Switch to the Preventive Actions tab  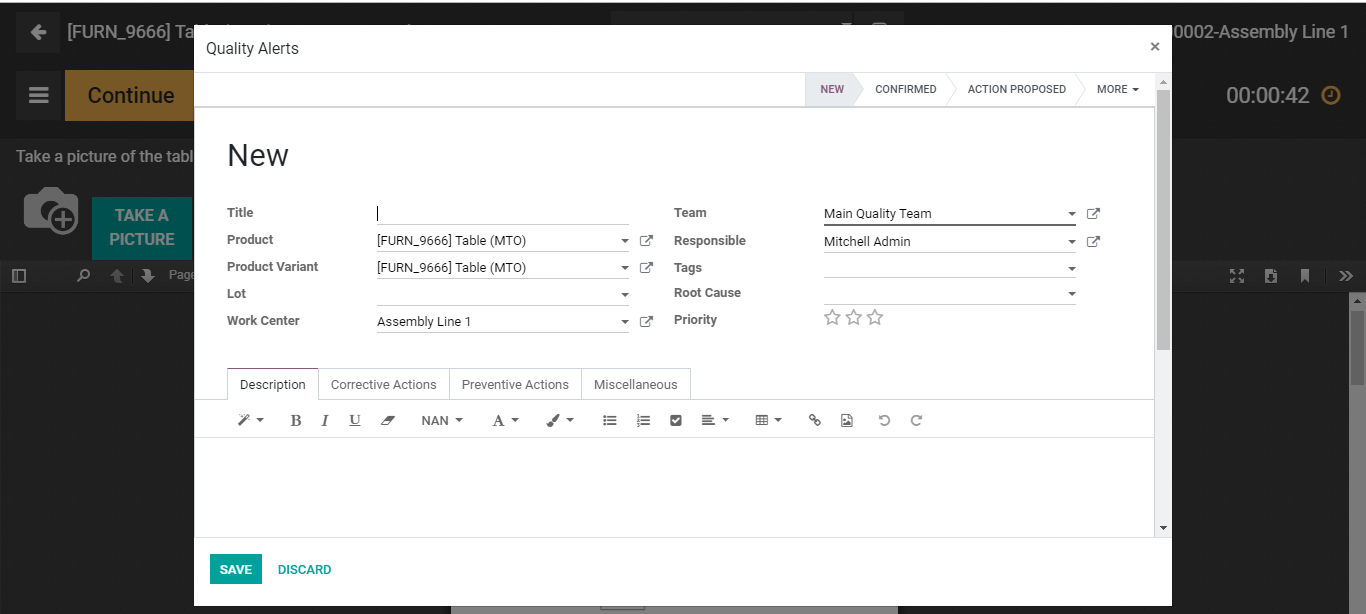pos(515,385)
